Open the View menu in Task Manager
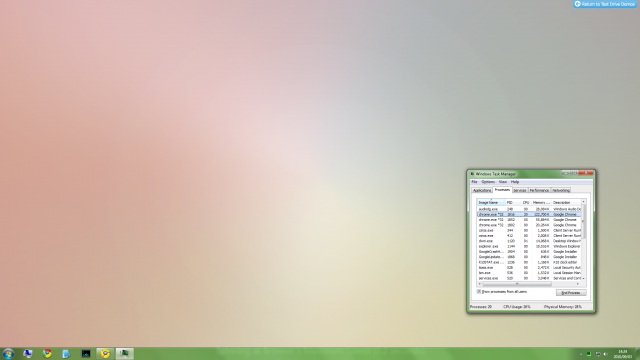 click(x=502, y=182)
